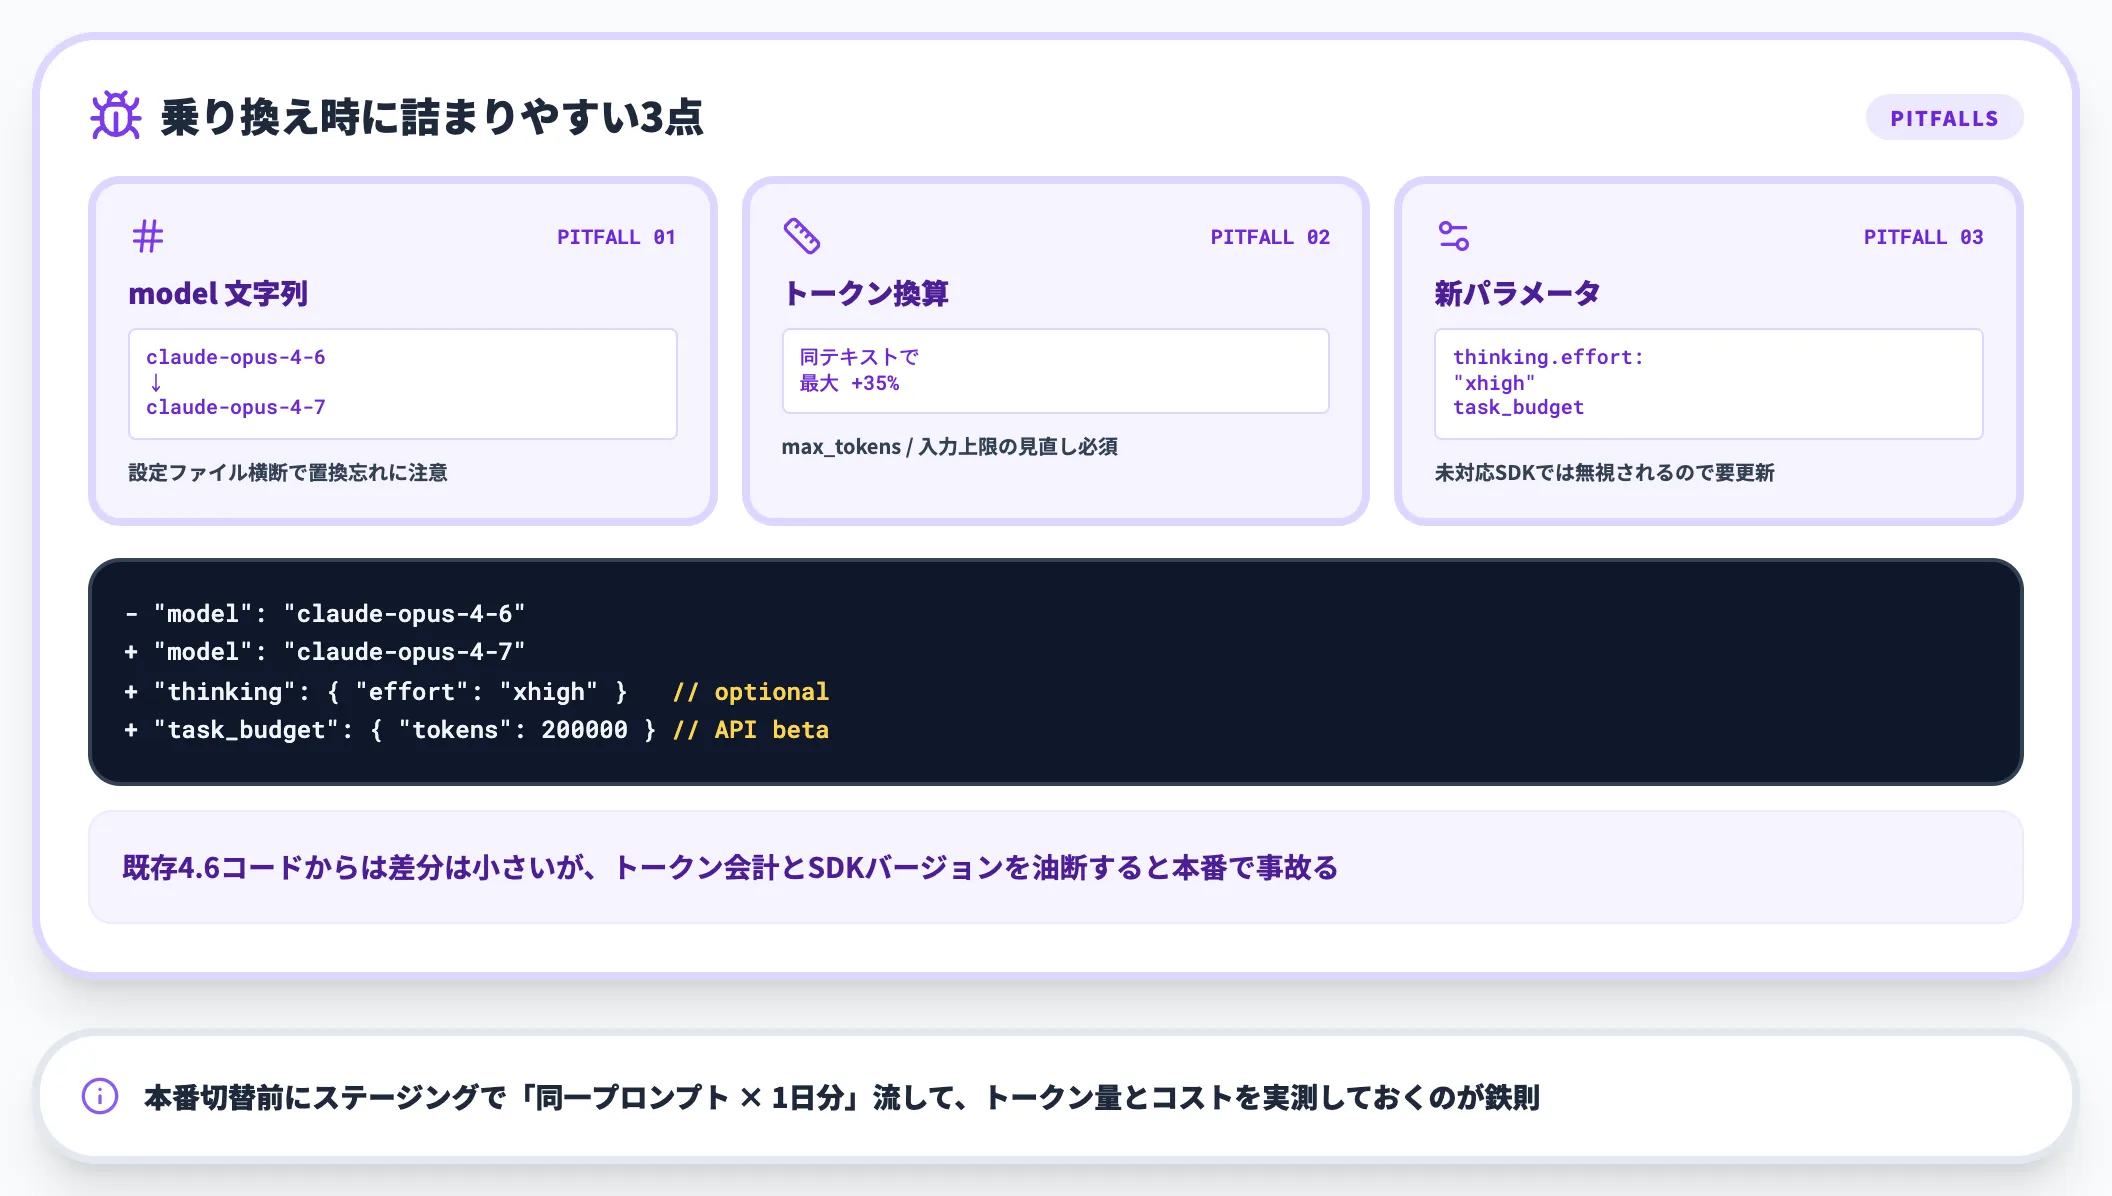
Task: Click the downward arrow between the model strings
Action: 156,382
